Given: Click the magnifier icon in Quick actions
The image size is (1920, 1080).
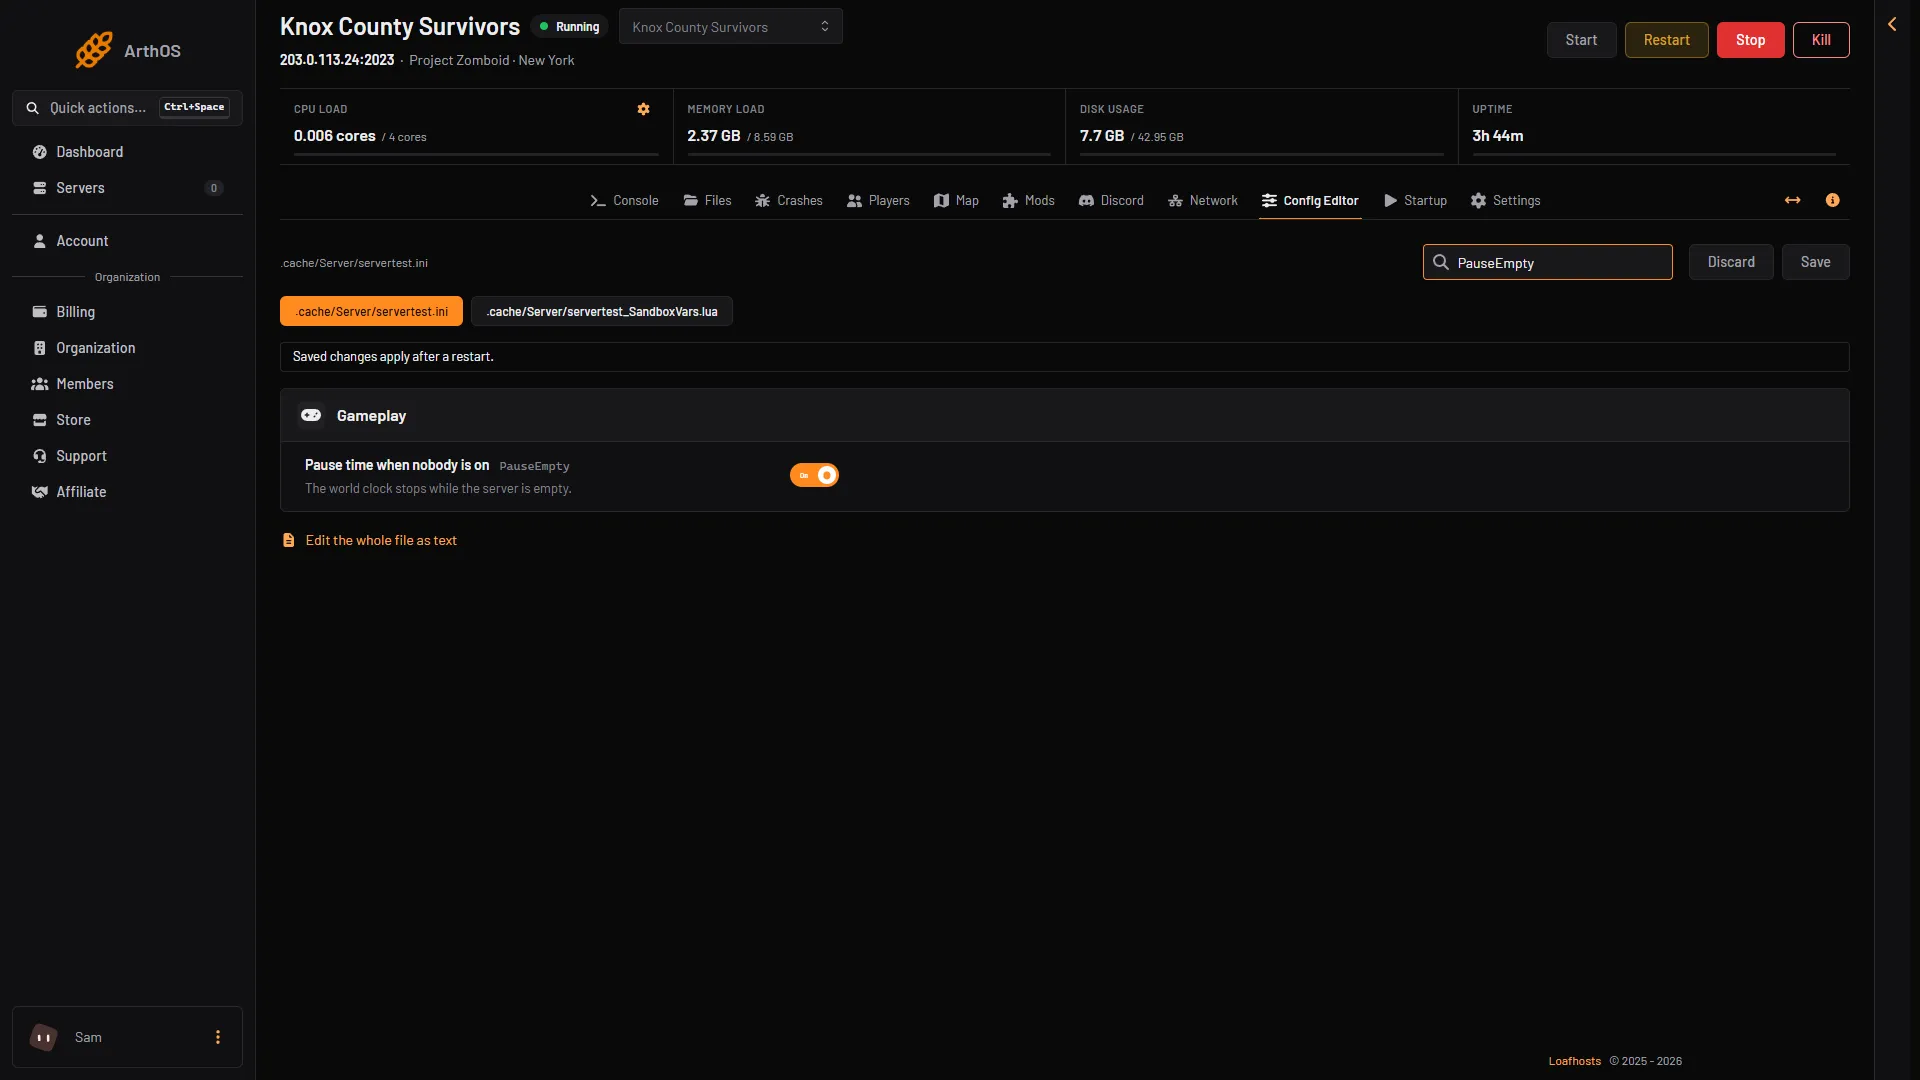Looking at the screenshot, I should pyautogui.click(x=33, y=108).
